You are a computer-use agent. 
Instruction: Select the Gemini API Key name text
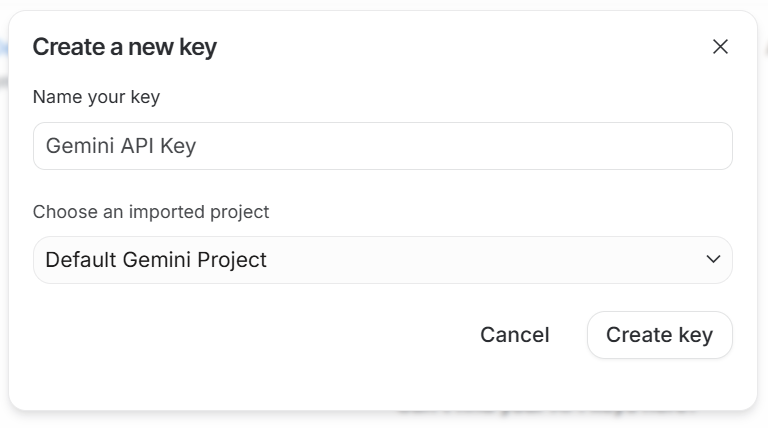coord(121,146)
